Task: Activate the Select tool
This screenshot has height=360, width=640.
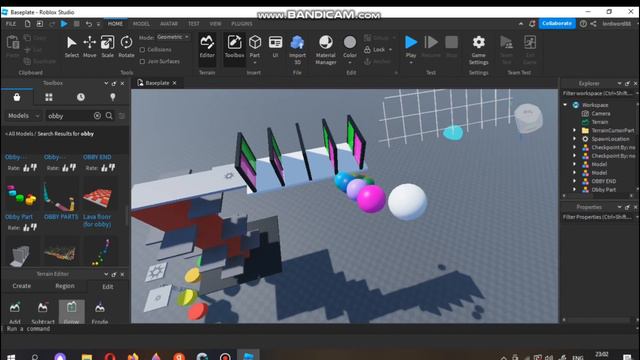Action: coord(71,47)
